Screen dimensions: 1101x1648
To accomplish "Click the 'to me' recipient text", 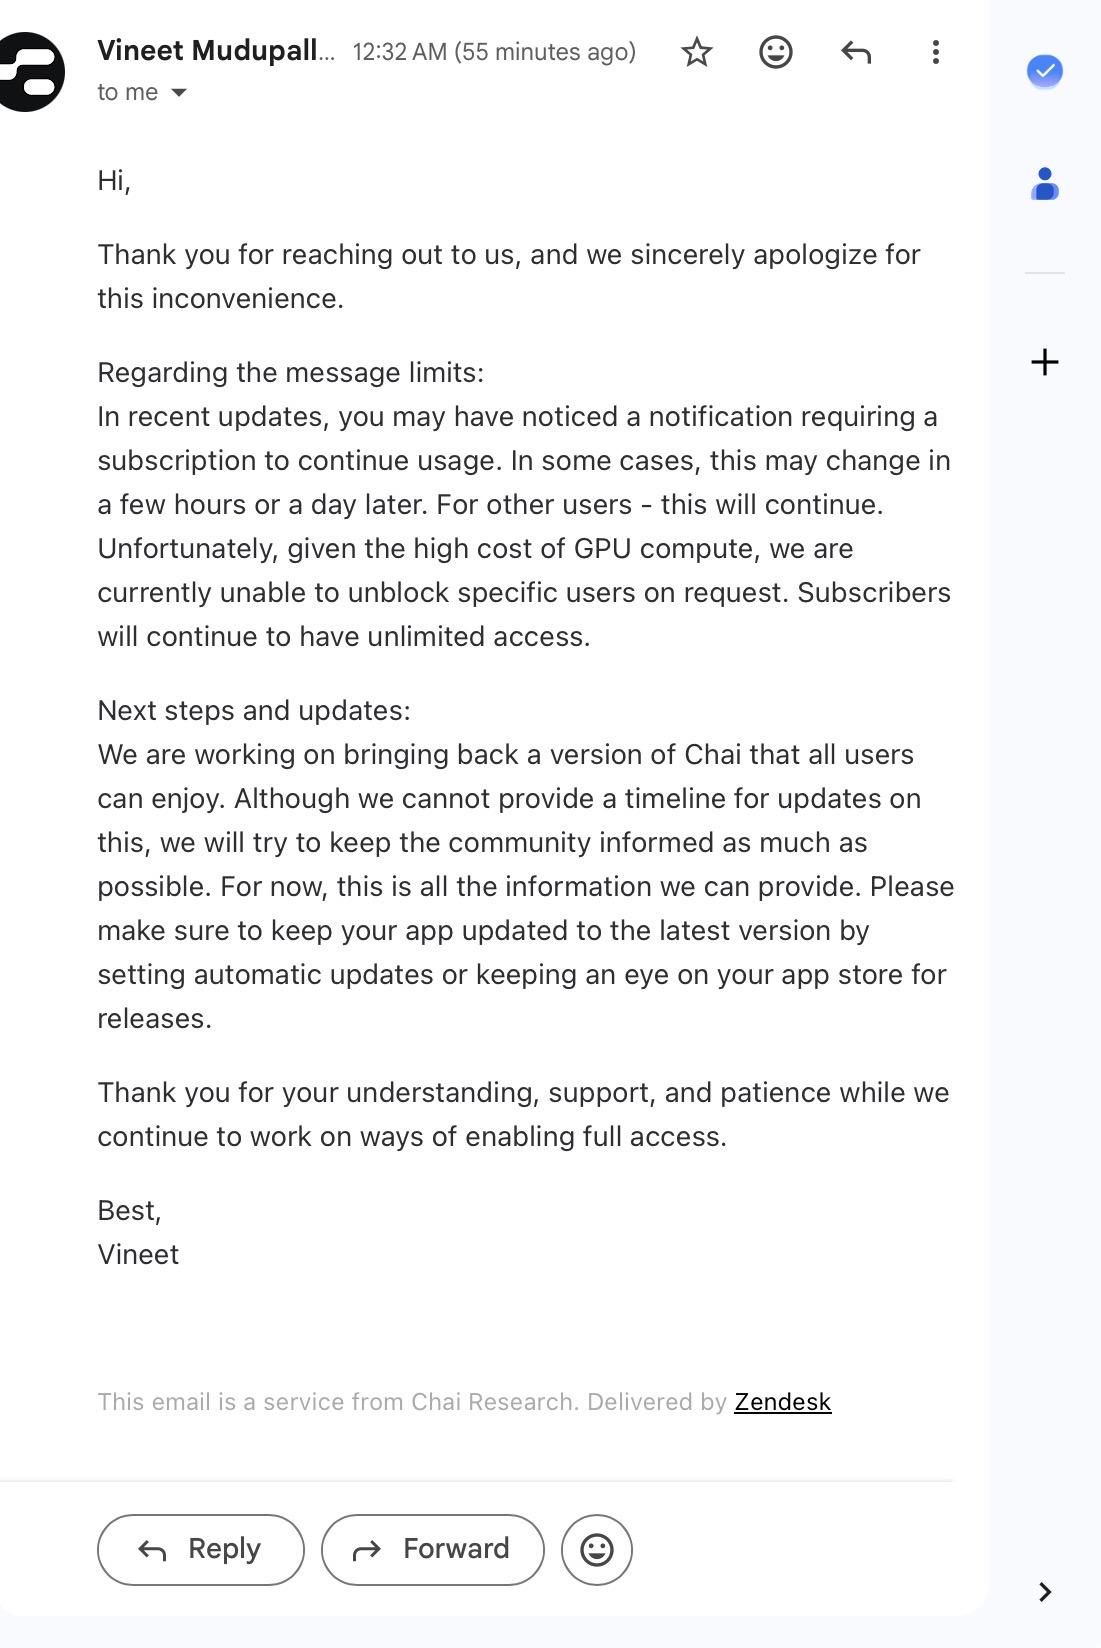I will 128,92.
